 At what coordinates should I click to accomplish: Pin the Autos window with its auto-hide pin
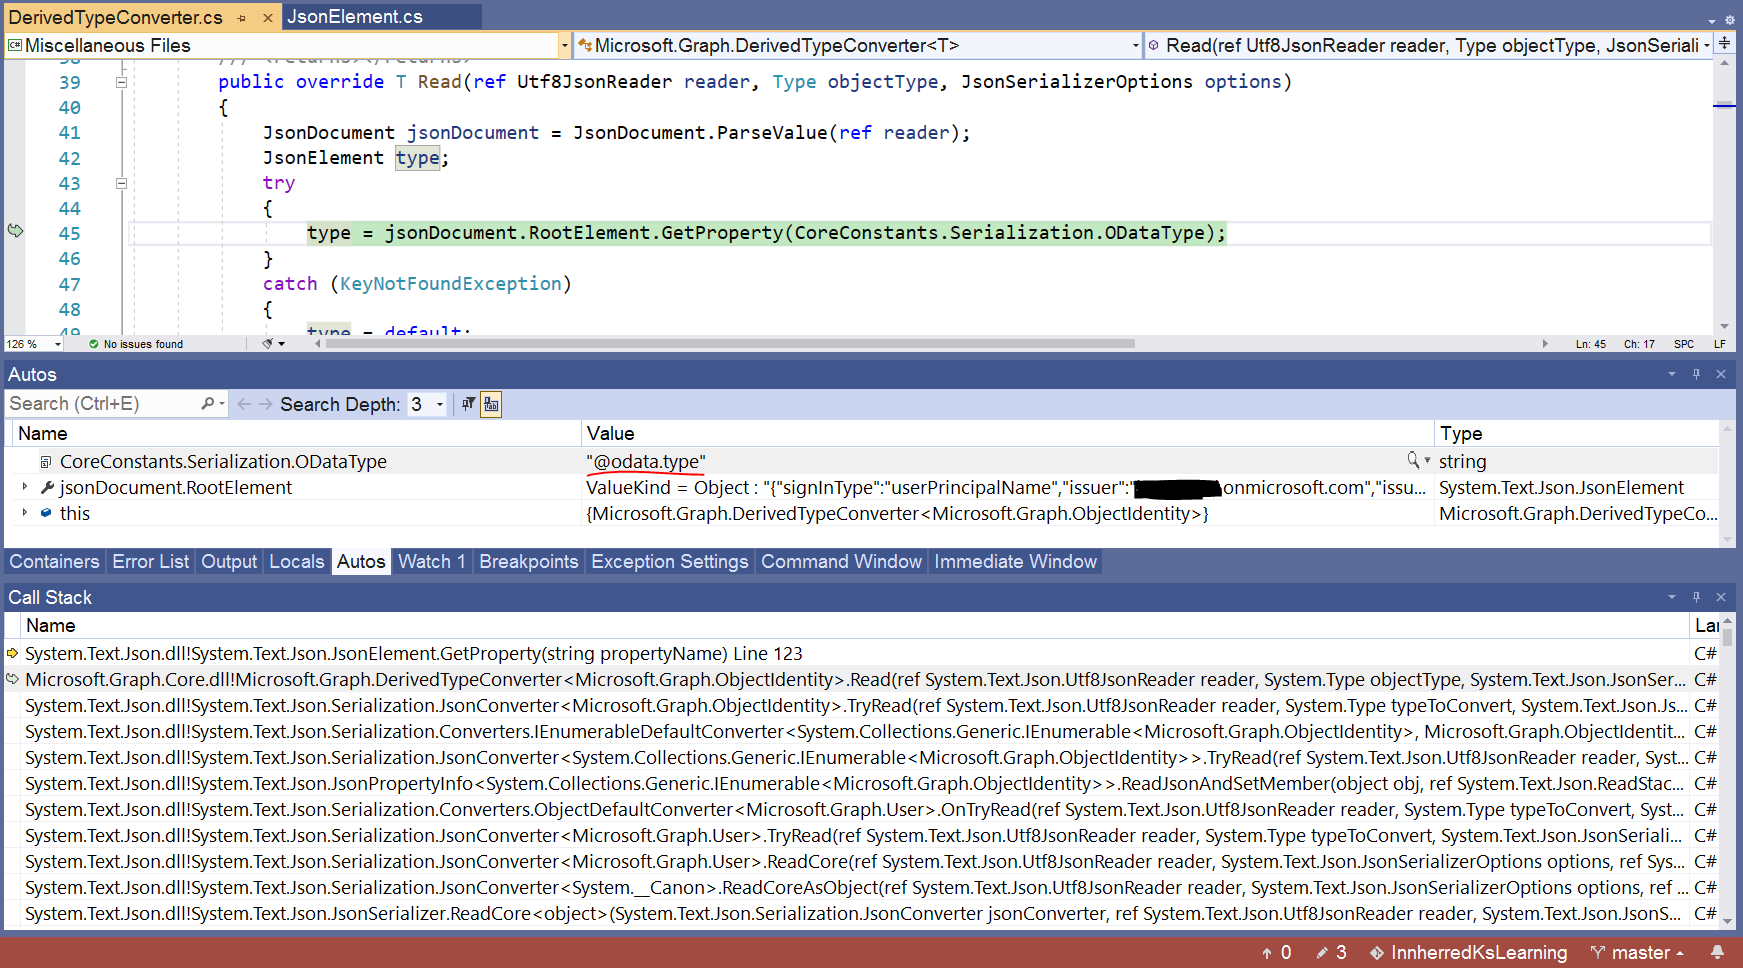coord(1695,374)
